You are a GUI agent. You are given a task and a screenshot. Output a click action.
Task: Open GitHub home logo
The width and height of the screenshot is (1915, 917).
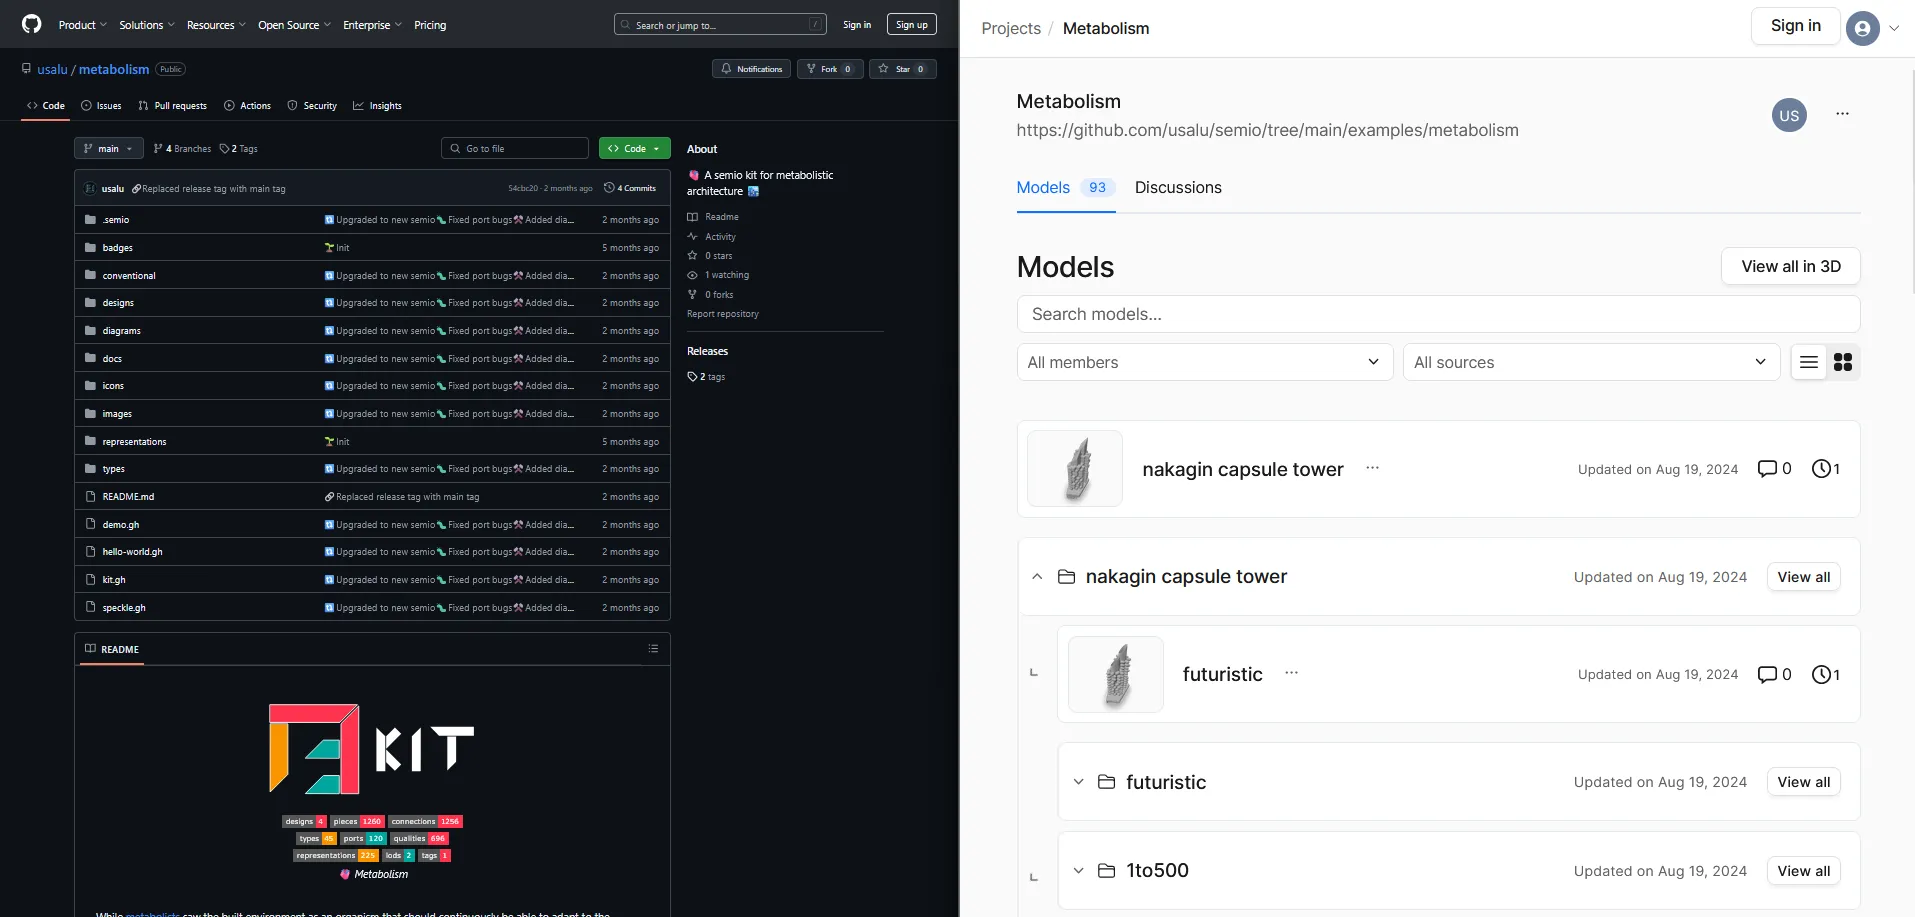[32, 24]
